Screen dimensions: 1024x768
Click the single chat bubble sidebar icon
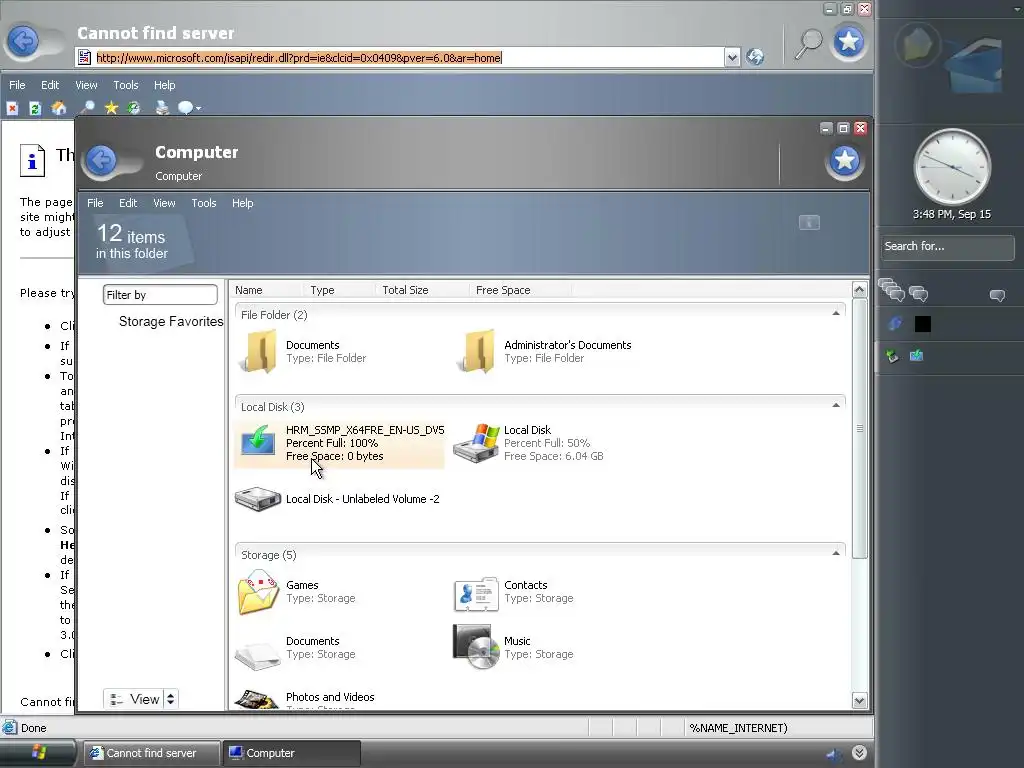tap(997, 296)
